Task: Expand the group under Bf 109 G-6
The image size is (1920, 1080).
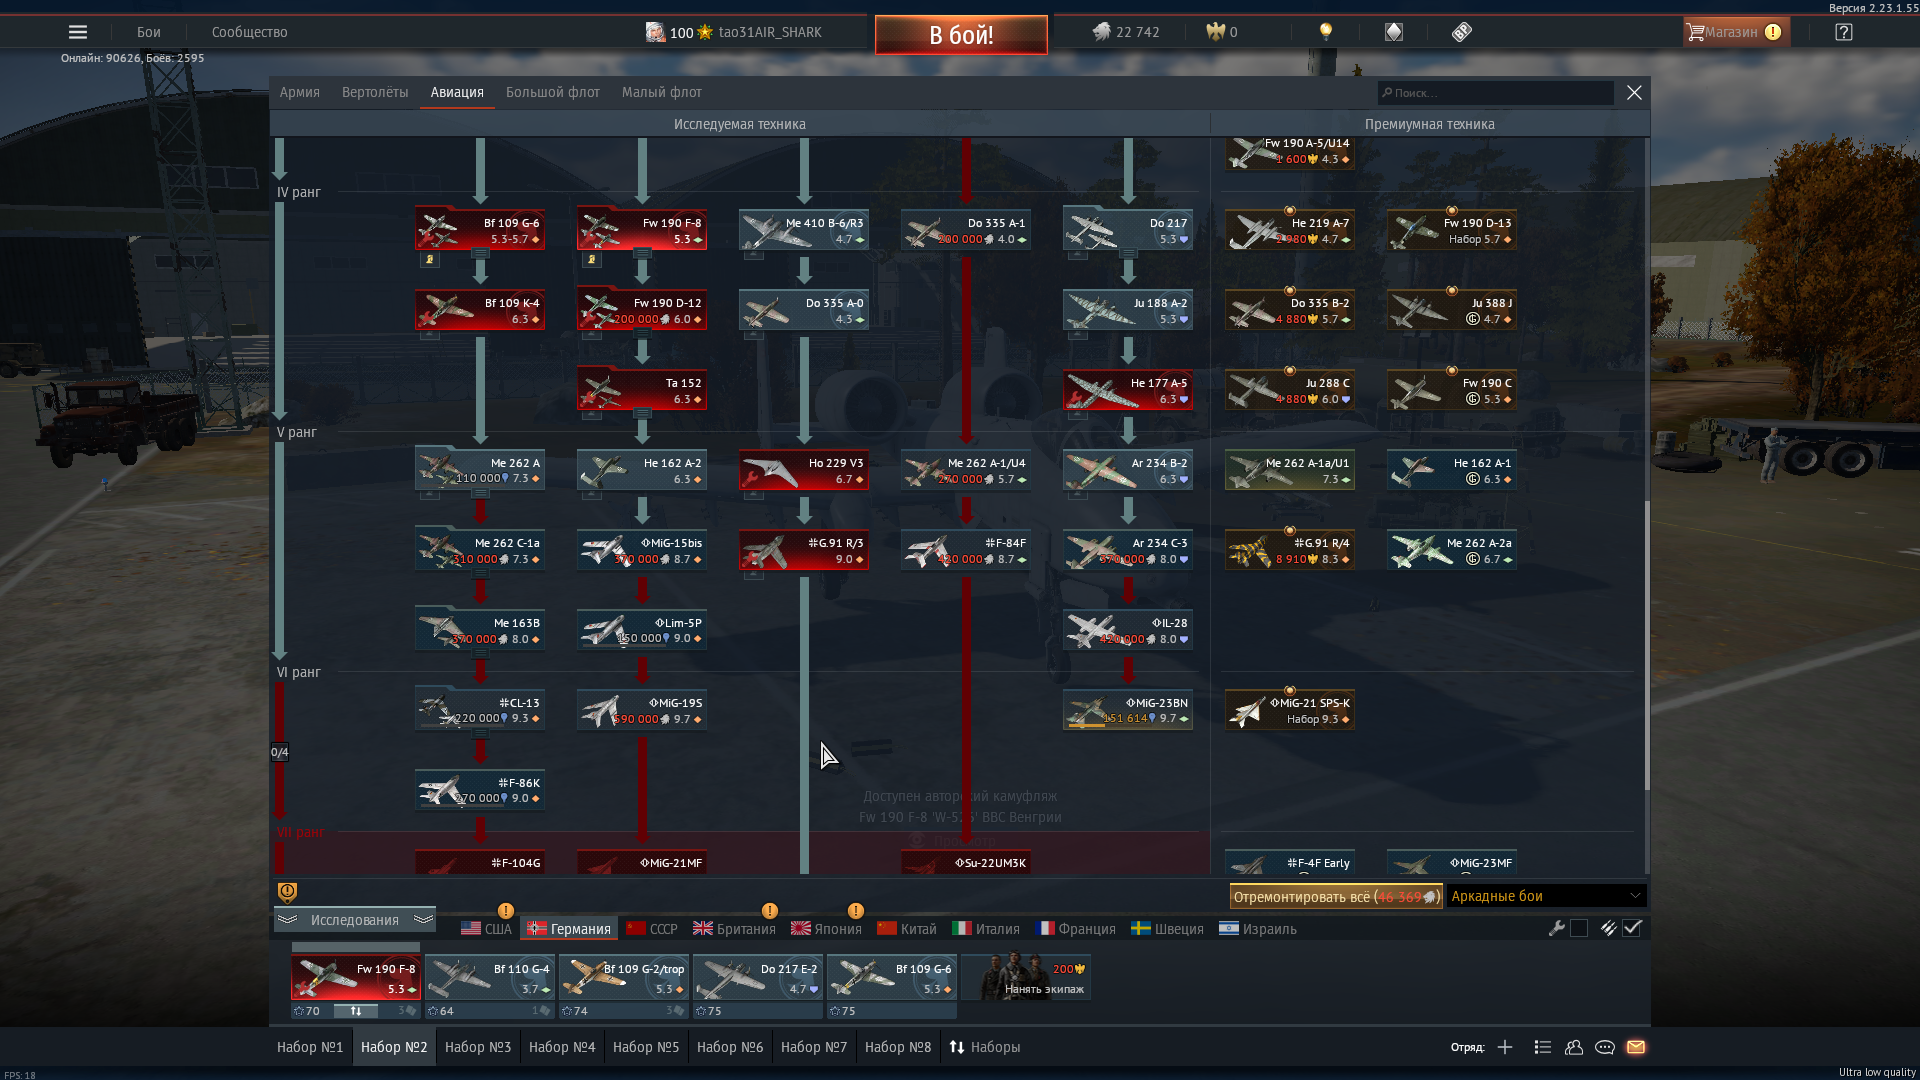Action: 480,255
